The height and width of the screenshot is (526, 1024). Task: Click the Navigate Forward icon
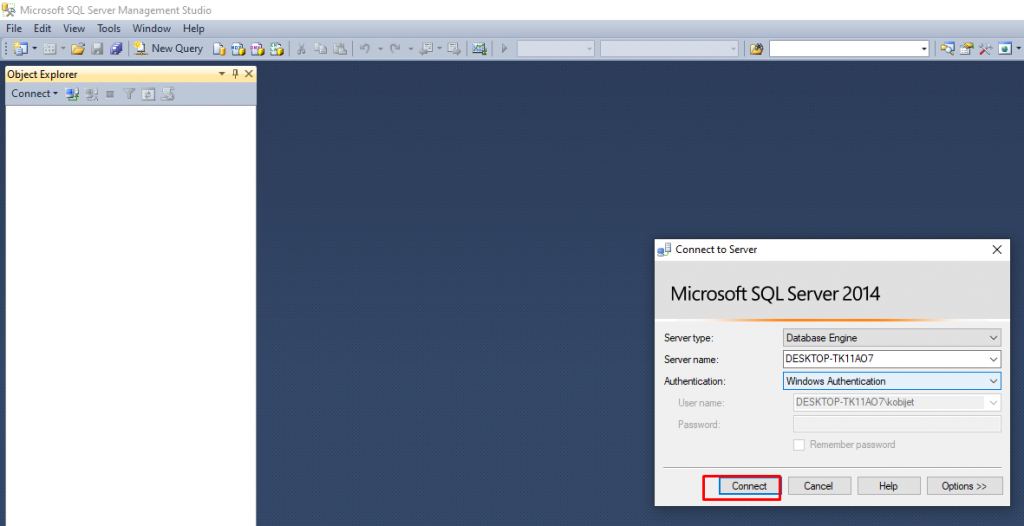click(455, 48)
